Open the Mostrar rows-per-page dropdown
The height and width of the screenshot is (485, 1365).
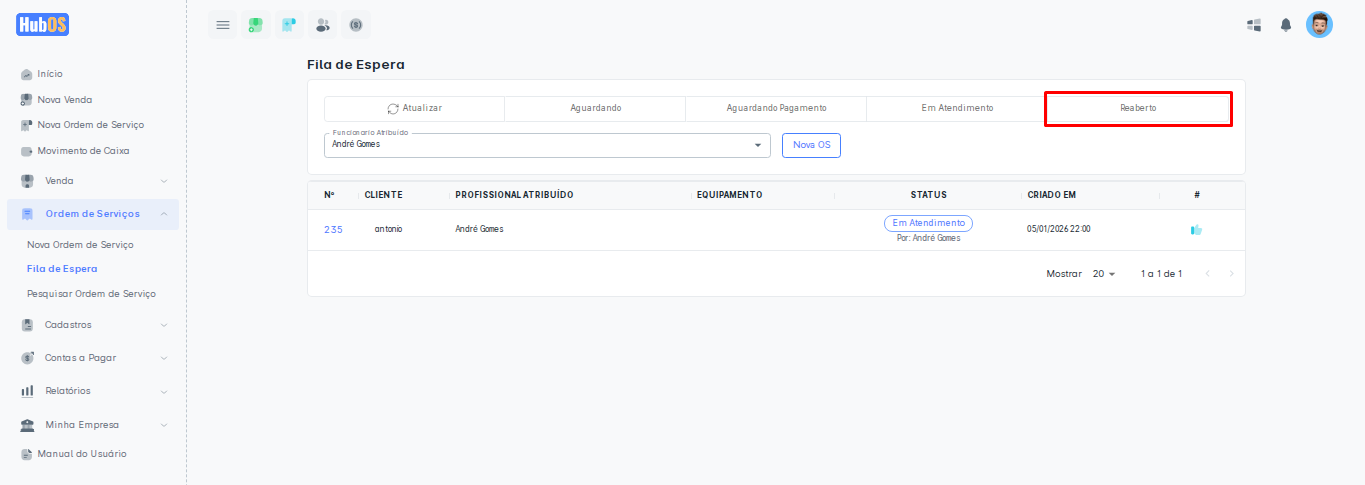[1103, 274]
